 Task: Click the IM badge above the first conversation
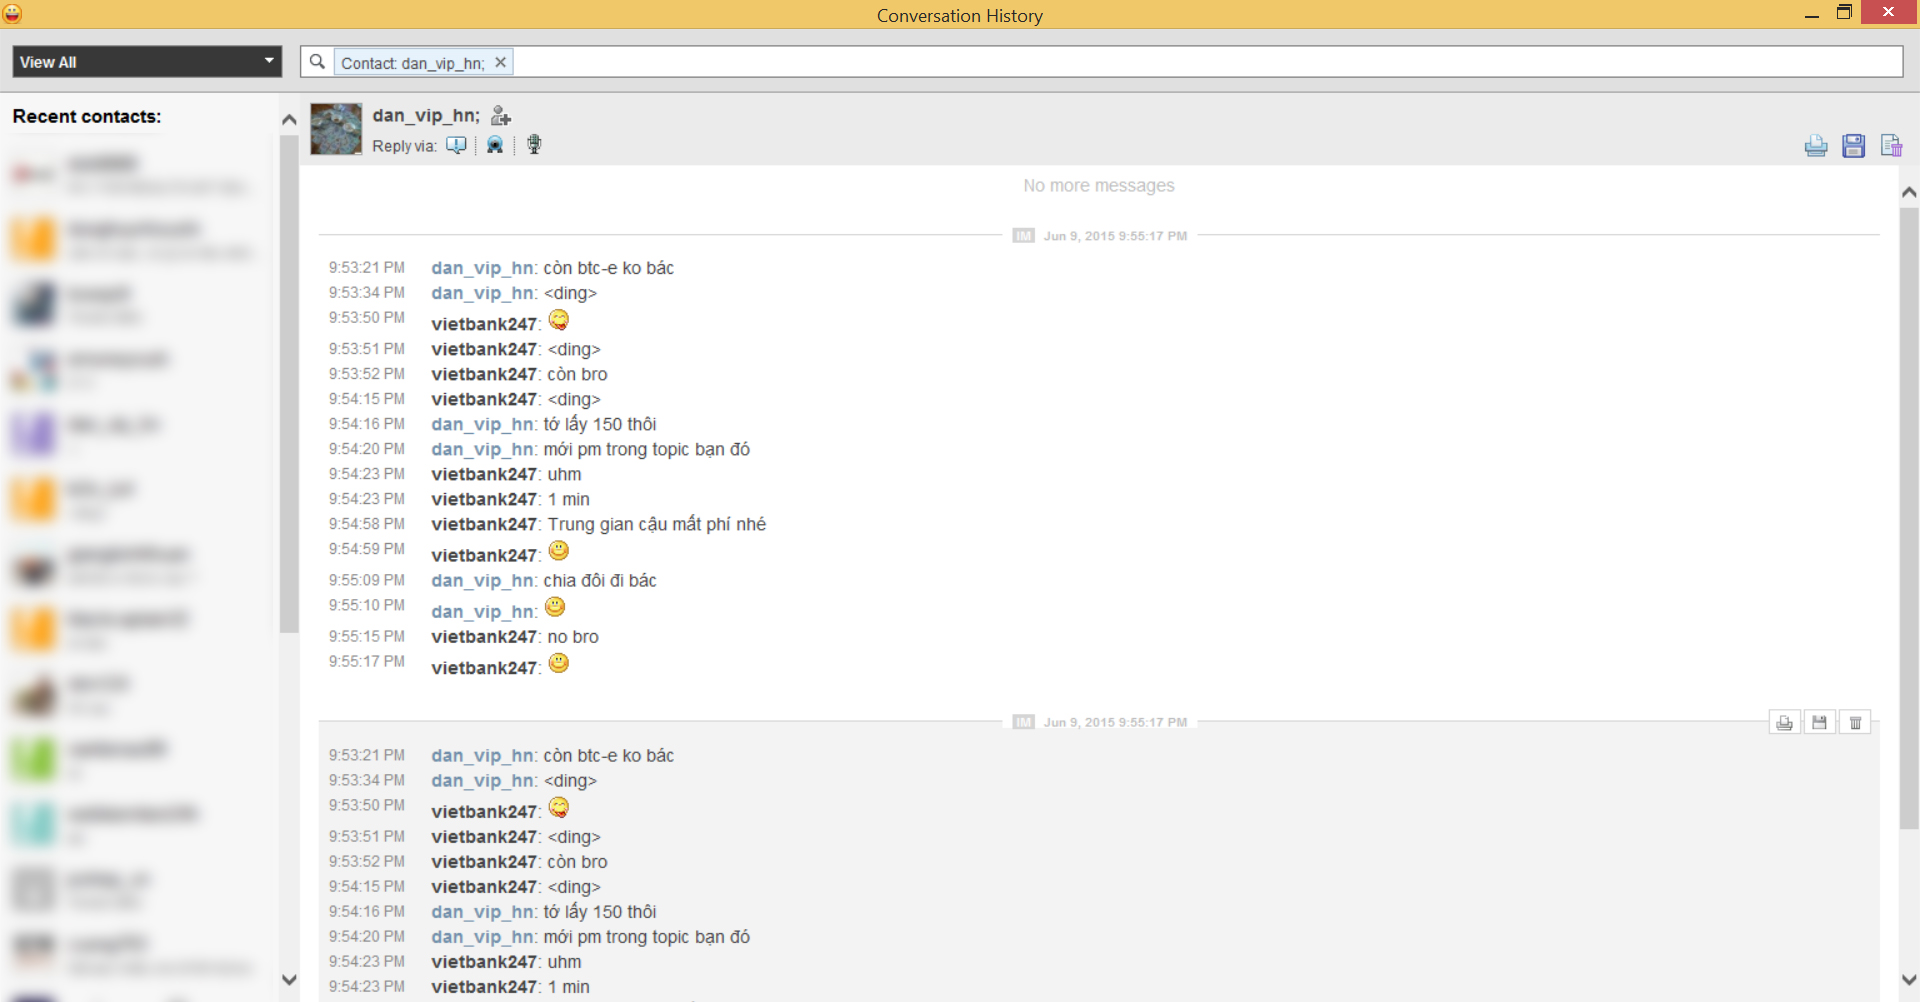(x=1023, y=236)
